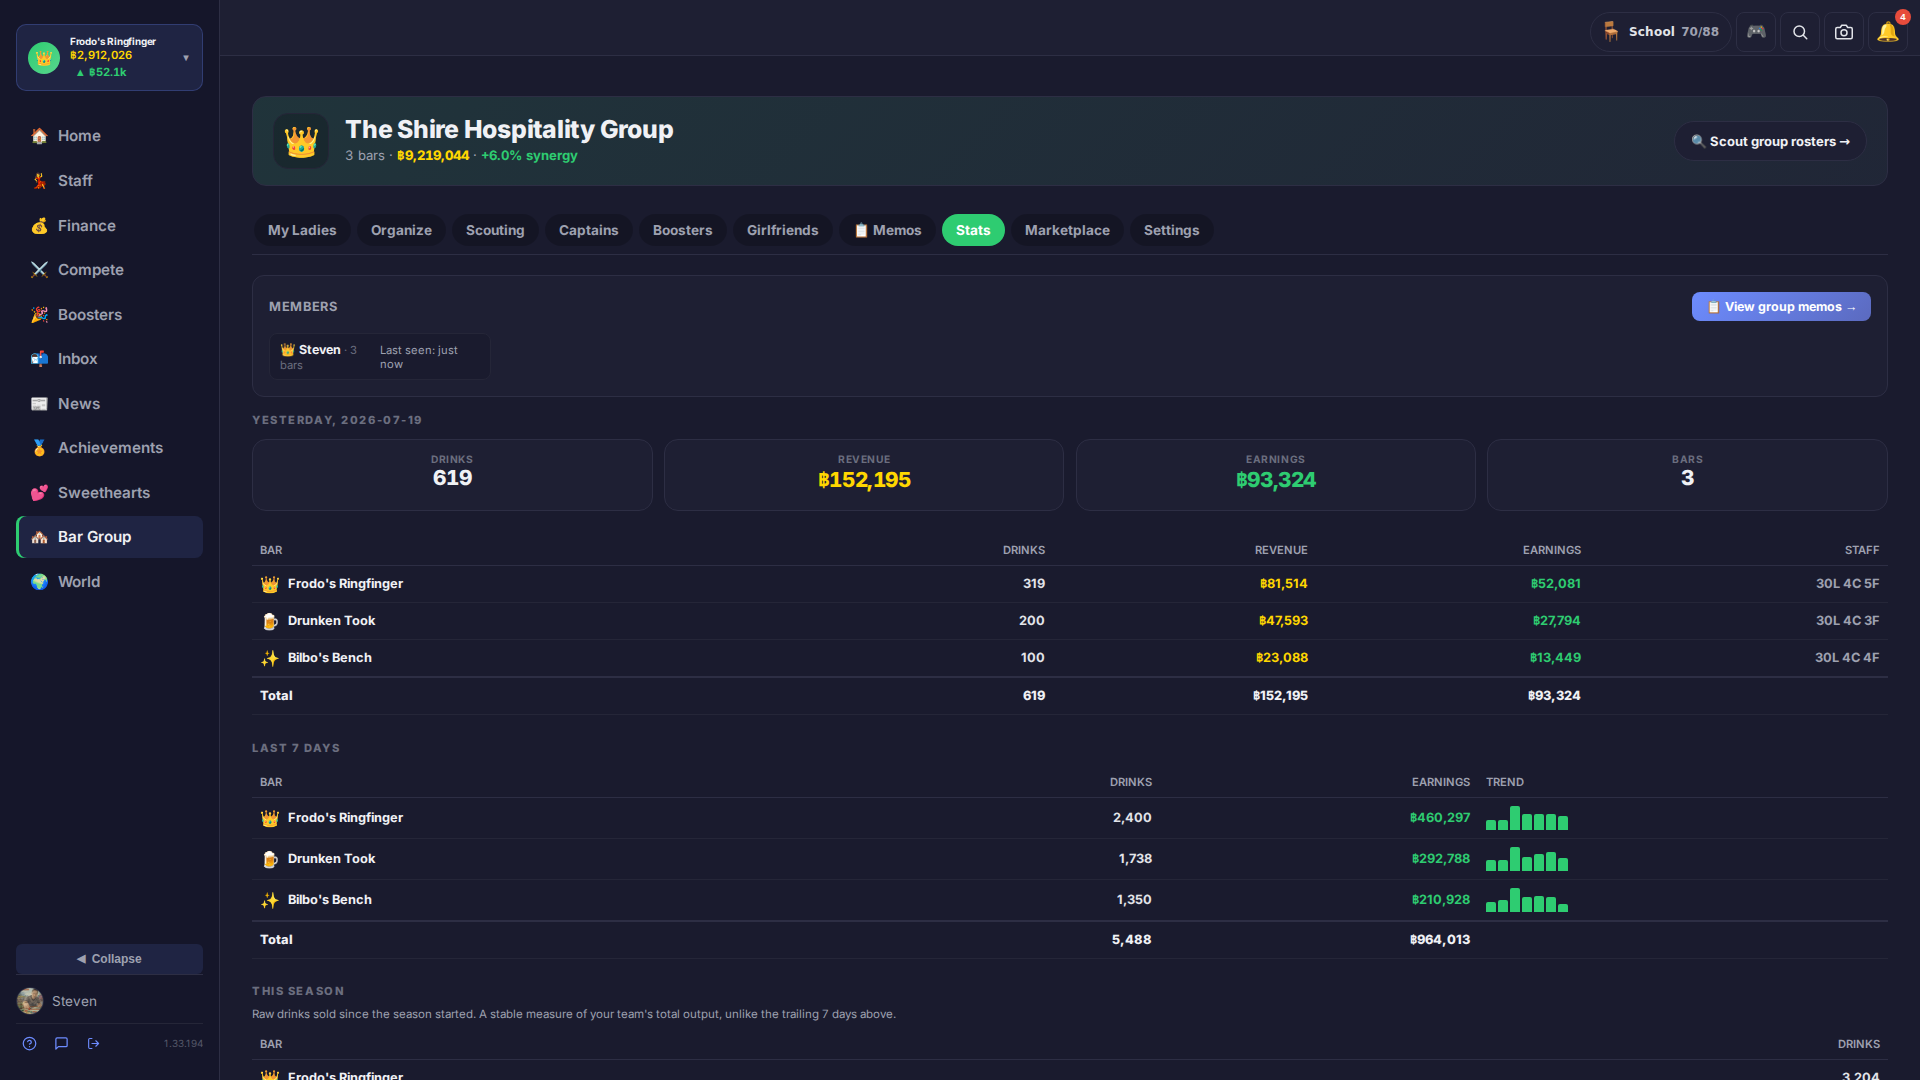This screenshot has height=1080, width=1920.
Task: Switch to the Organize tab
Action: (x=401, y=230)
